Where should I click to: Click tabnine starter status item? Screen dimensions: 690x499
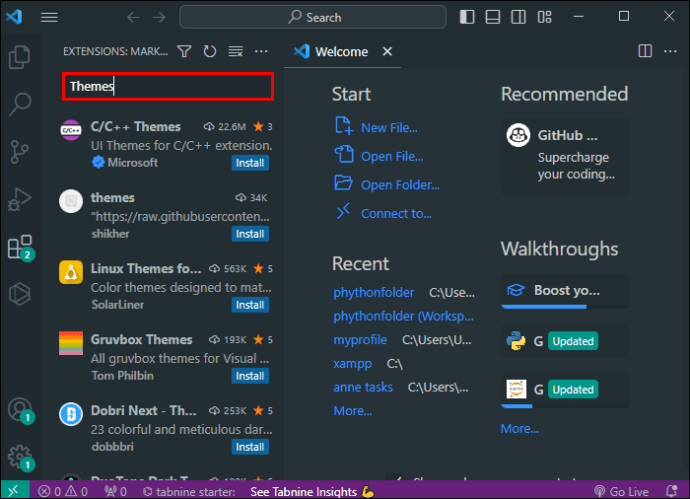[189, 491]
